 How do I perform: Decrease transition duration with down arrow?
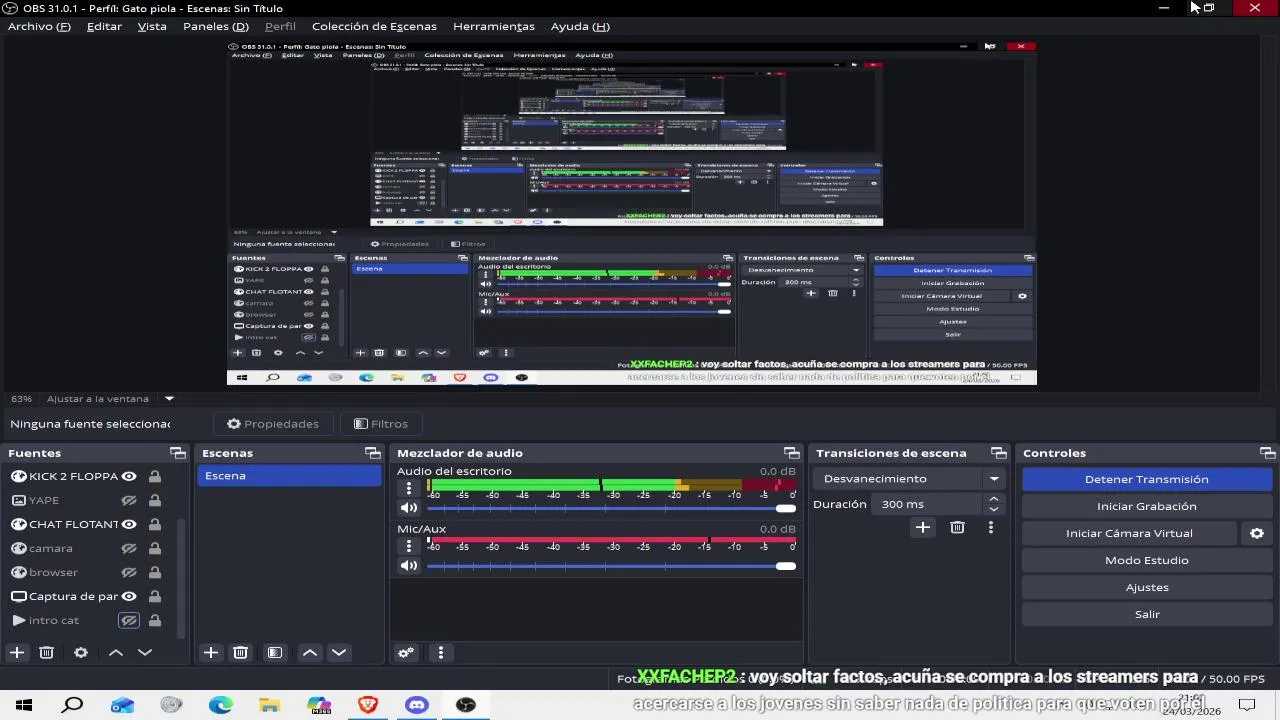point(993,509)
